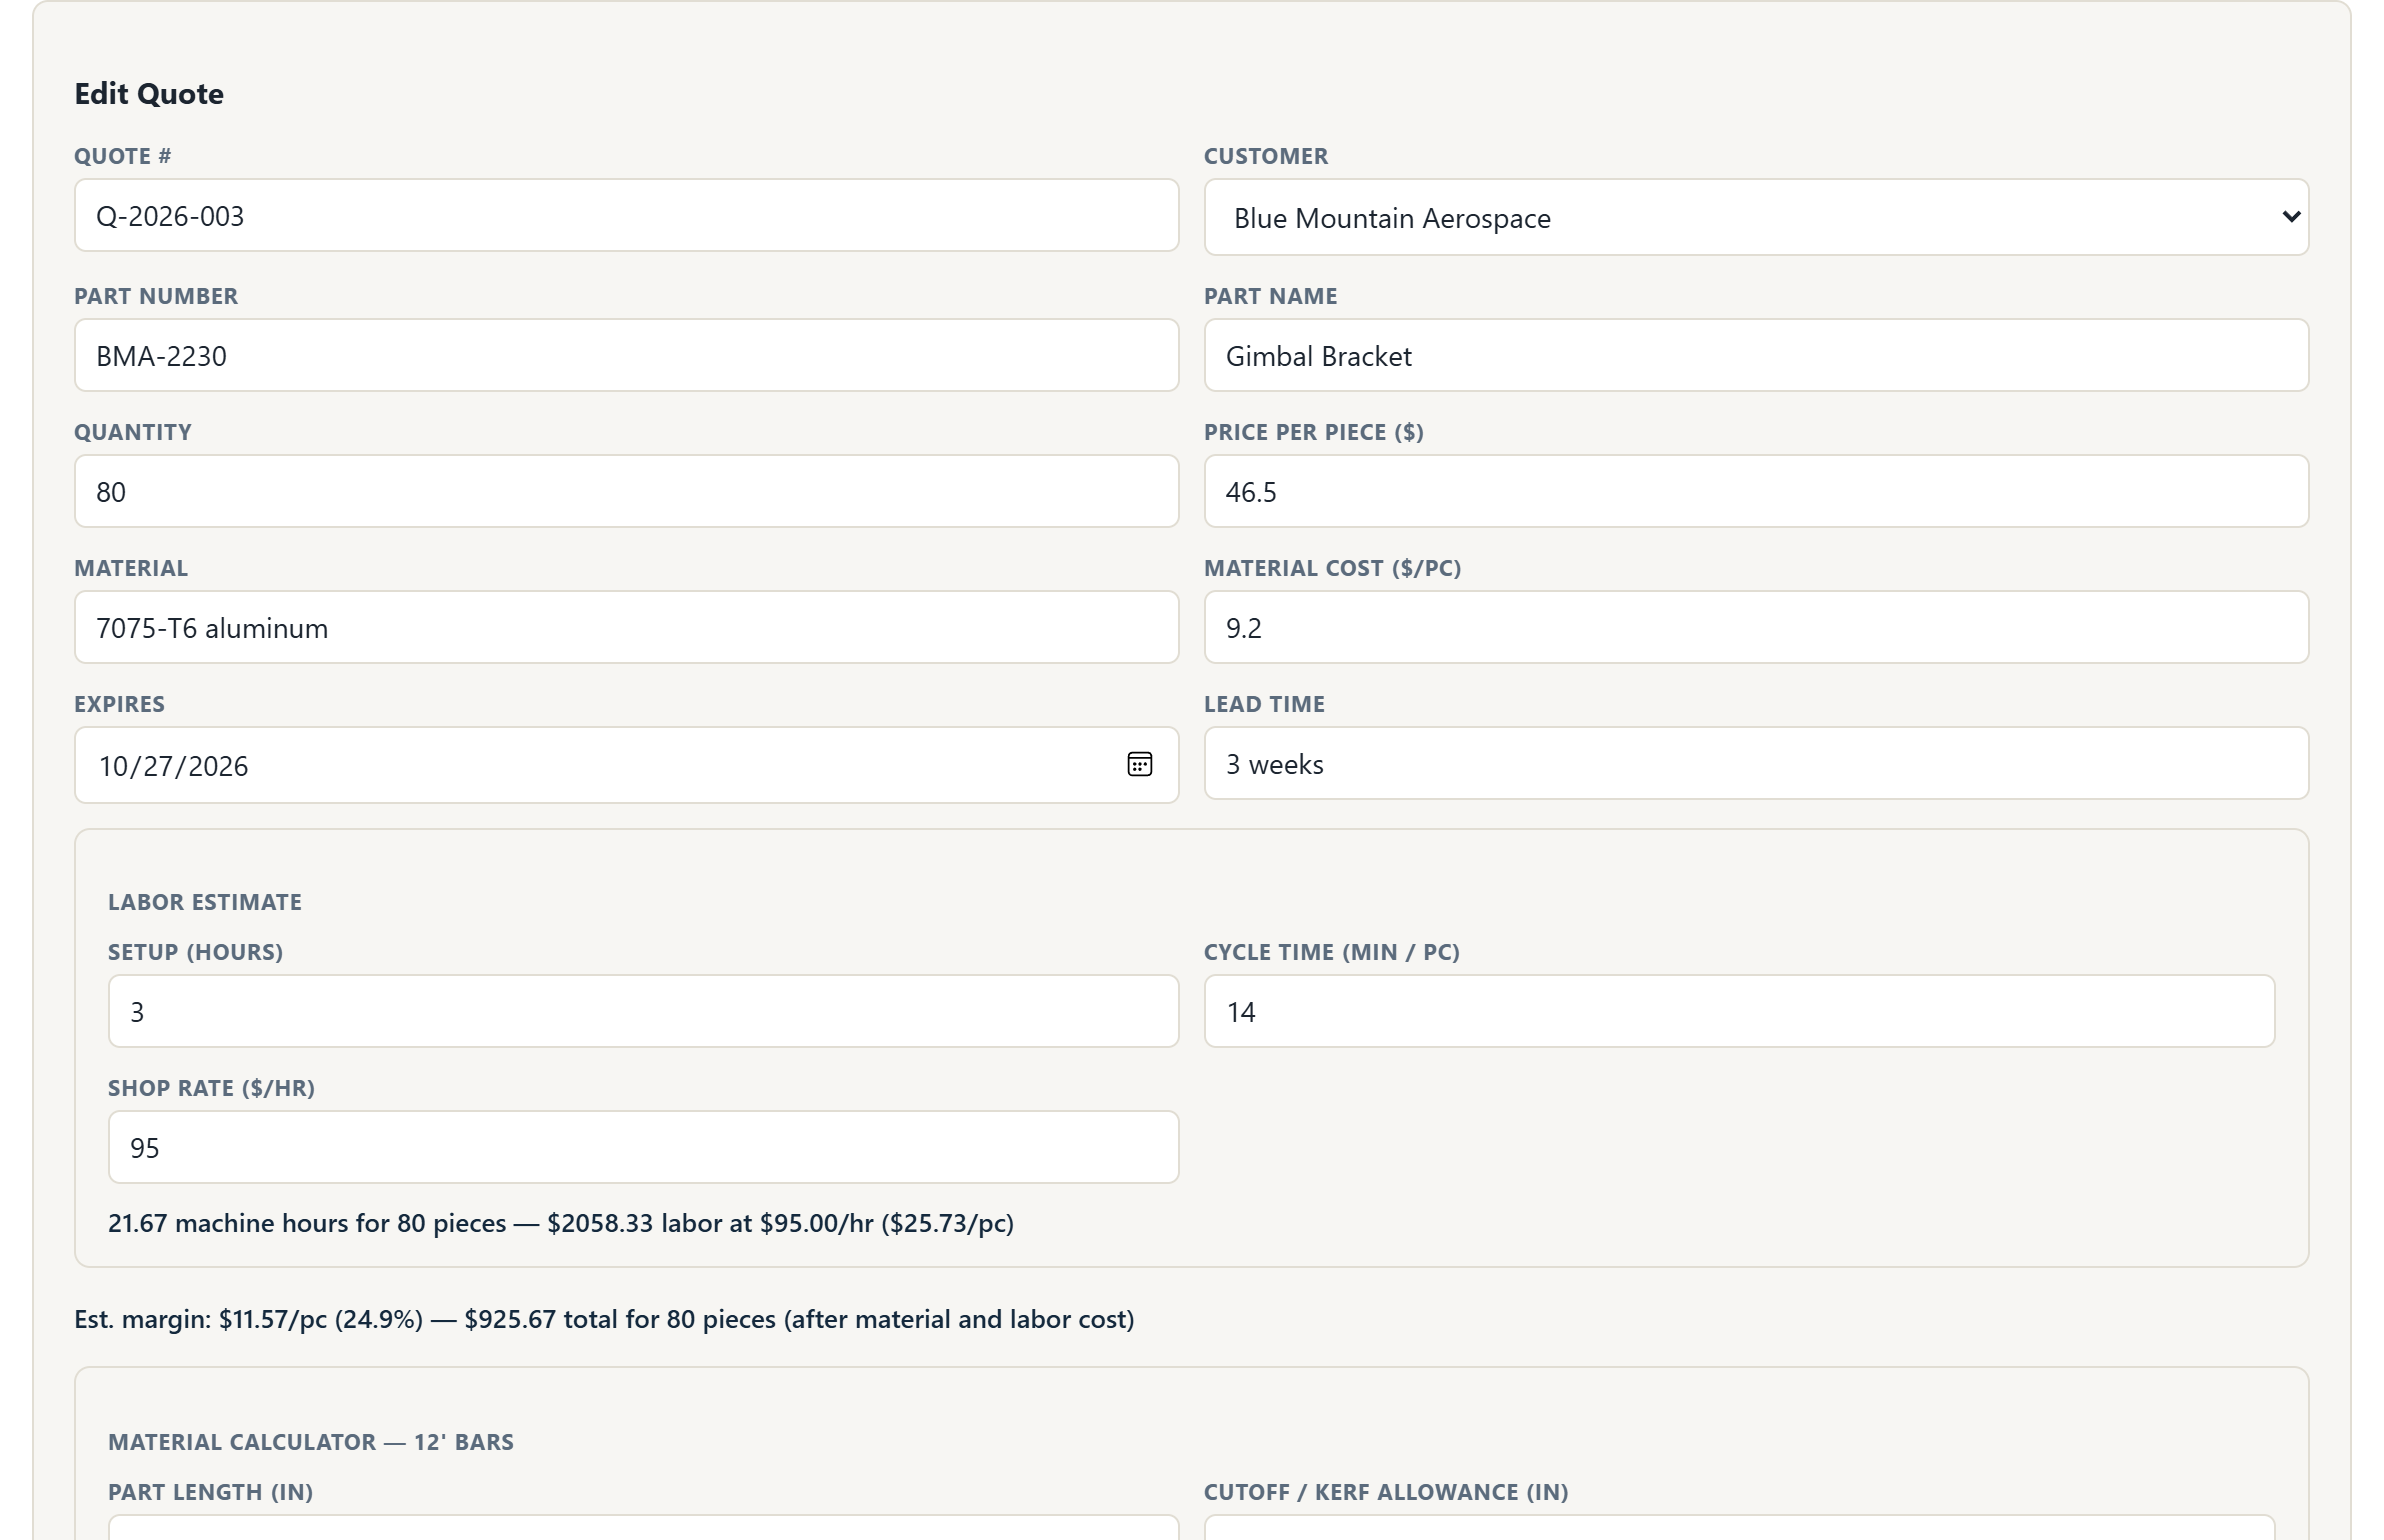This screenshot has height=1540, width=2384.
Task: Open the Customer dropdown
Action: 1756,217
